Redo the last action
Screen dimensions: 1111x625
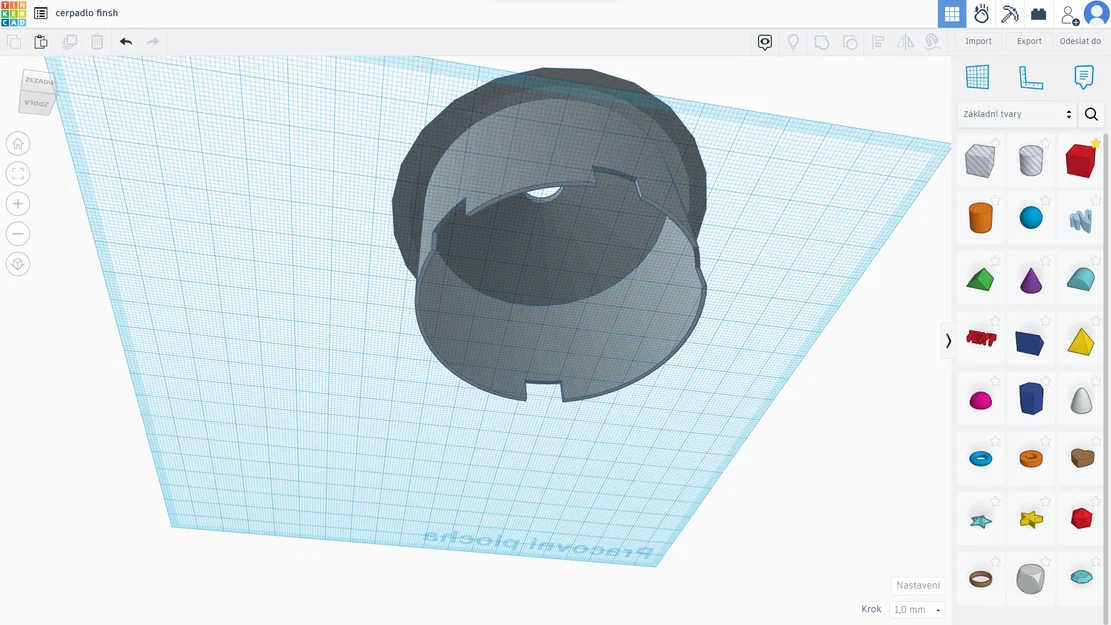click(153, 42)
